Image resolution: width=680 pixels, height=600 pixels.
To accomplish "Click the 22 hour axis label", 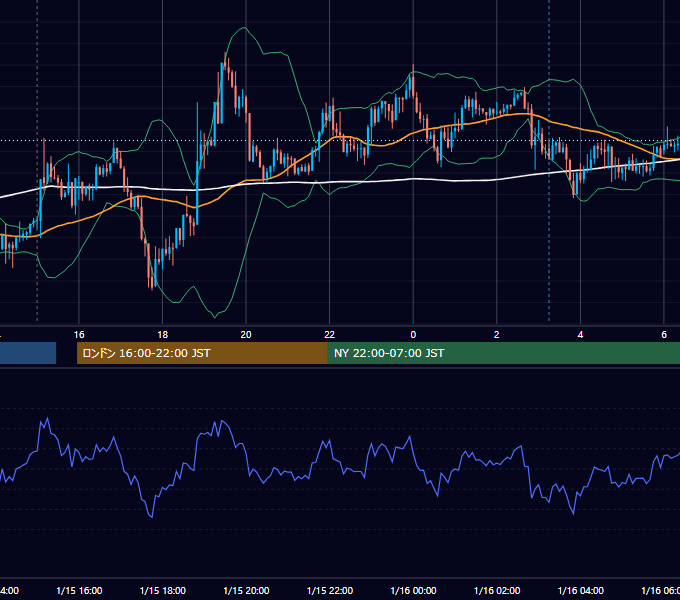I will [x=330, y=335].
